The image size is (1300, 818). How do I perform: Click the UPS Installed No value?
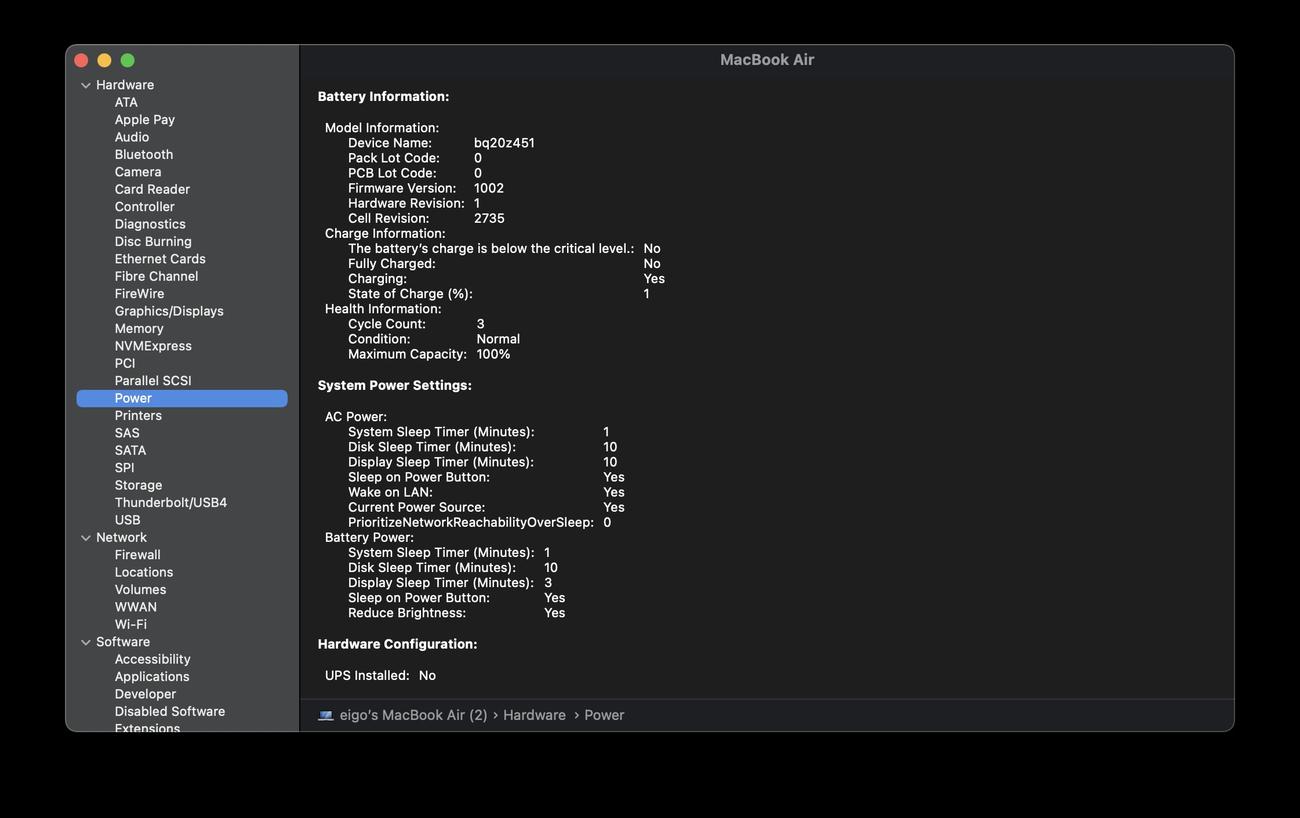(x=427, y=676)
